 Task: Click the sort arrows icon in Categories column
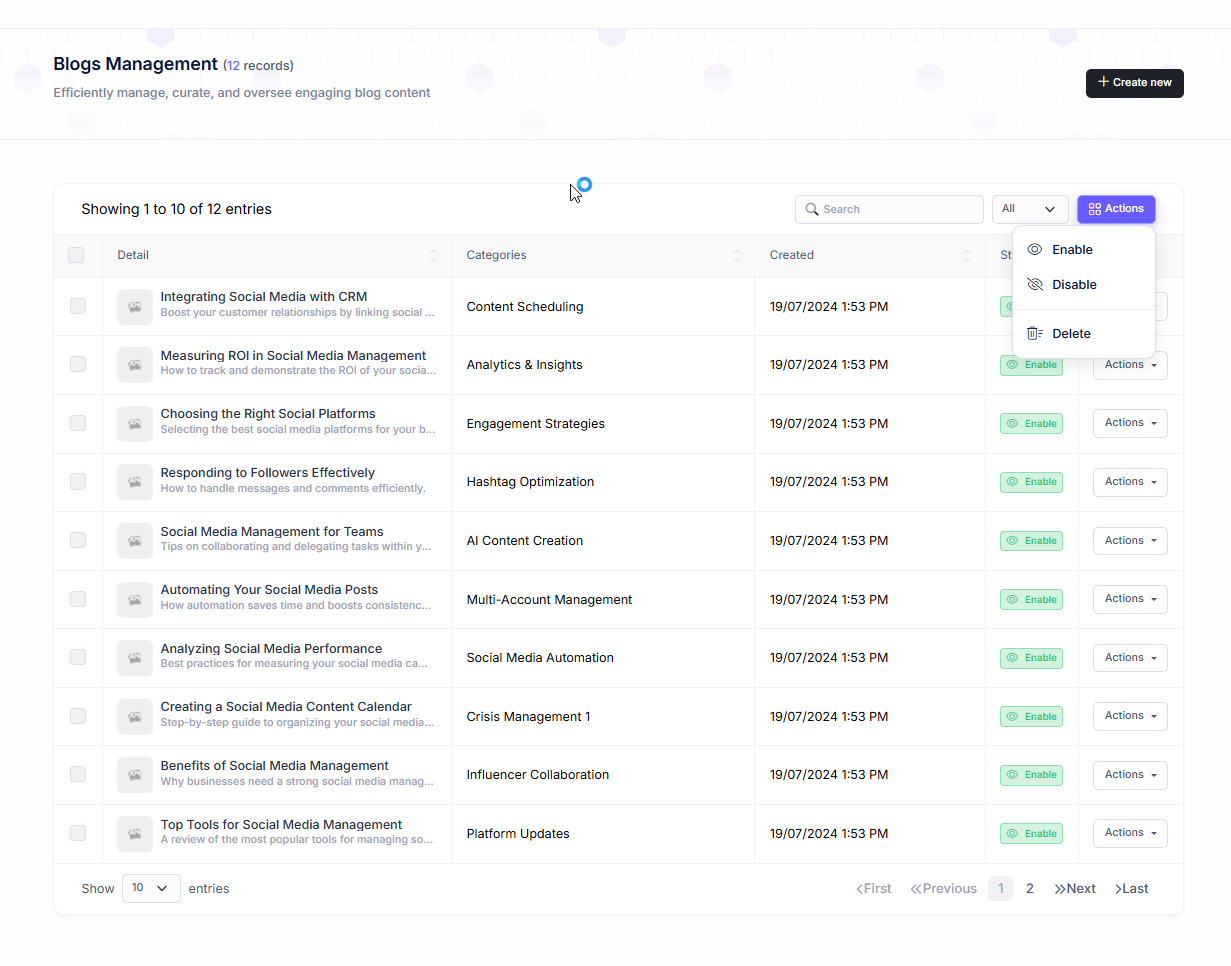tap(737, 256)
